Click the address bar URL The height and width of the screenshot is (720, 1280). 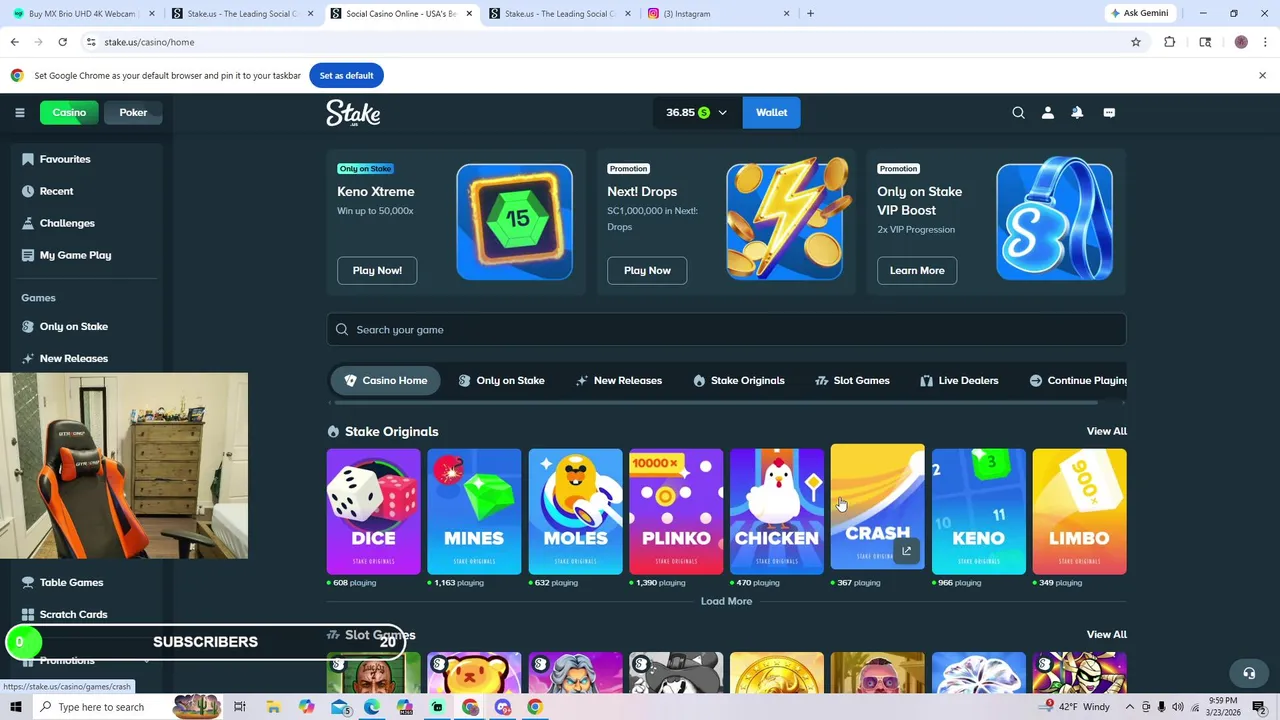[x=149, y=42]
